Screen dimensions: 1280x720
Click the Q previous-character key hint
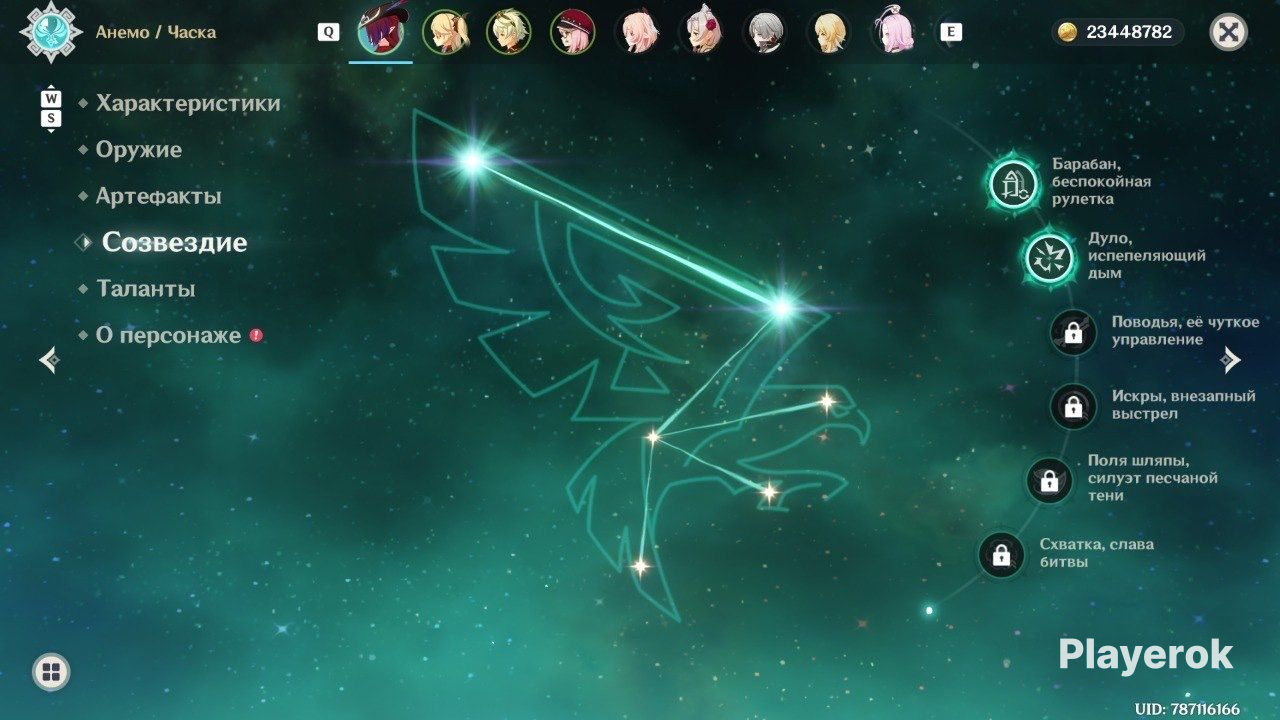328,32
